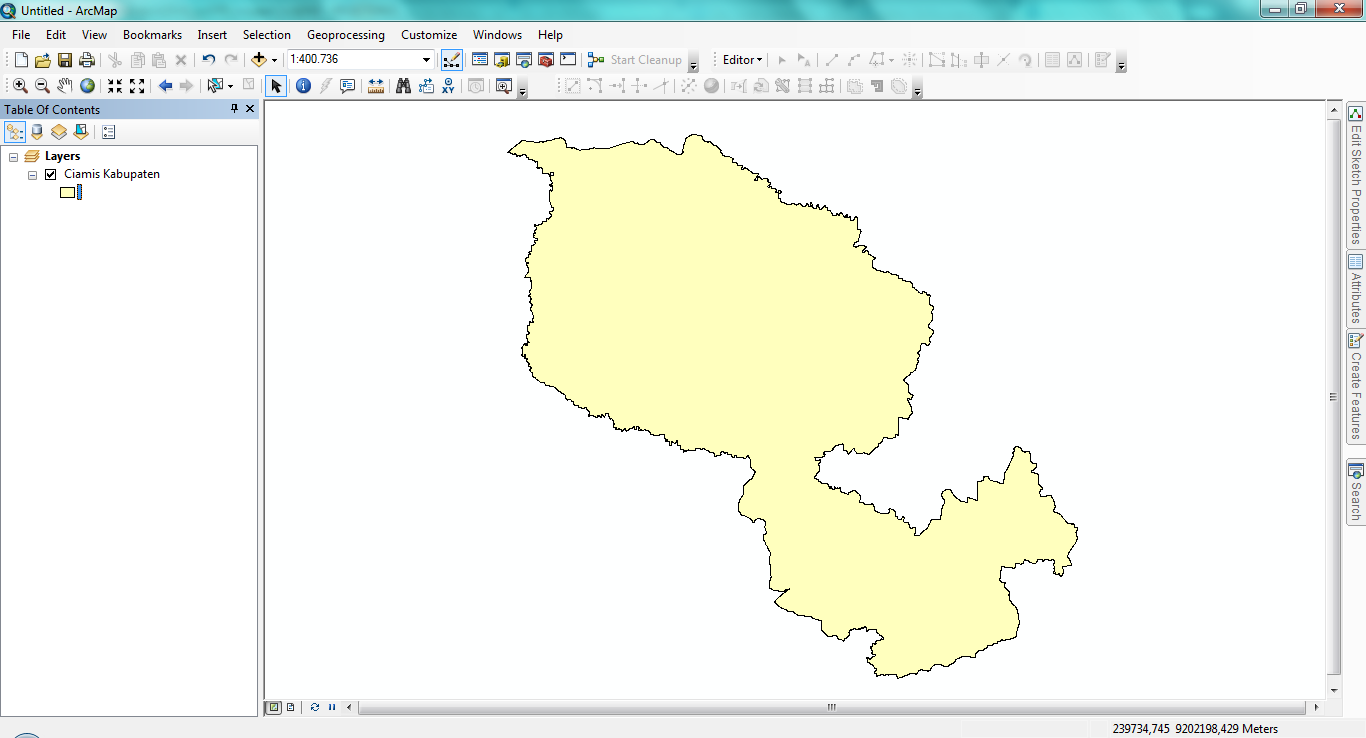Save the map with the floppy icon
The width and height of the screenshot is (1366, 738).
coord(65,60)
